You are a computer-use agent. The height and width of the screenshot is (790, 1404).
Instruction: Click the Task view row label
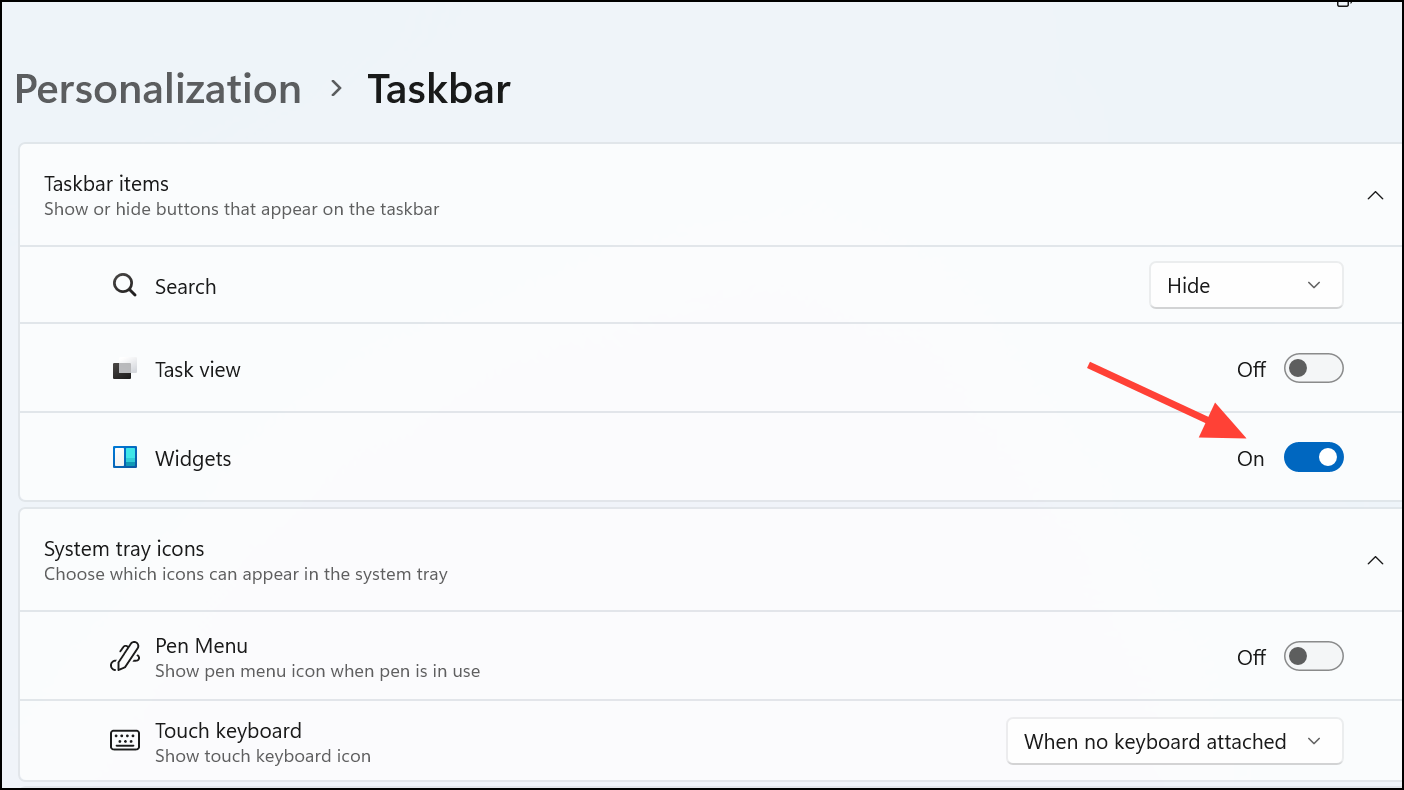197,368
